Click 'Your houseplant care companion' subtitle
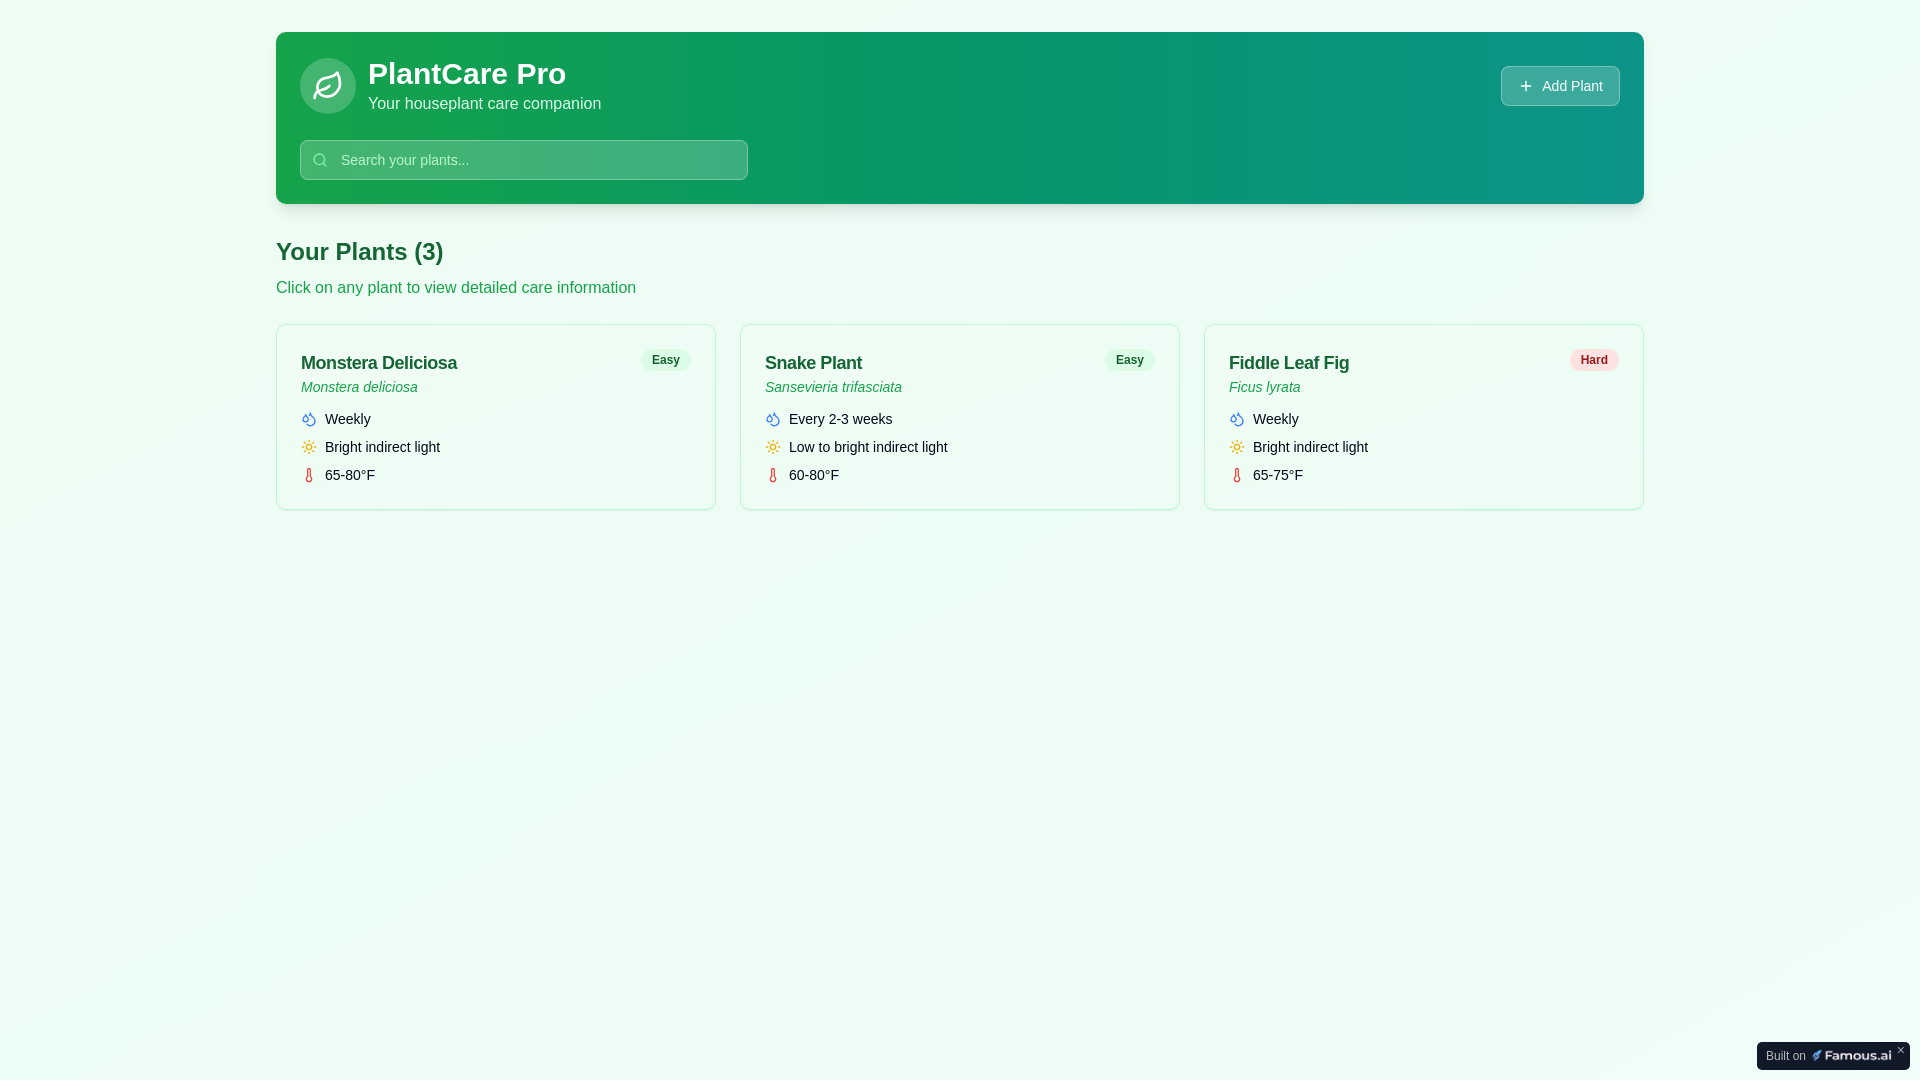The height and width of the screenshot is (1080, 1920). click(x=484, y=104)
